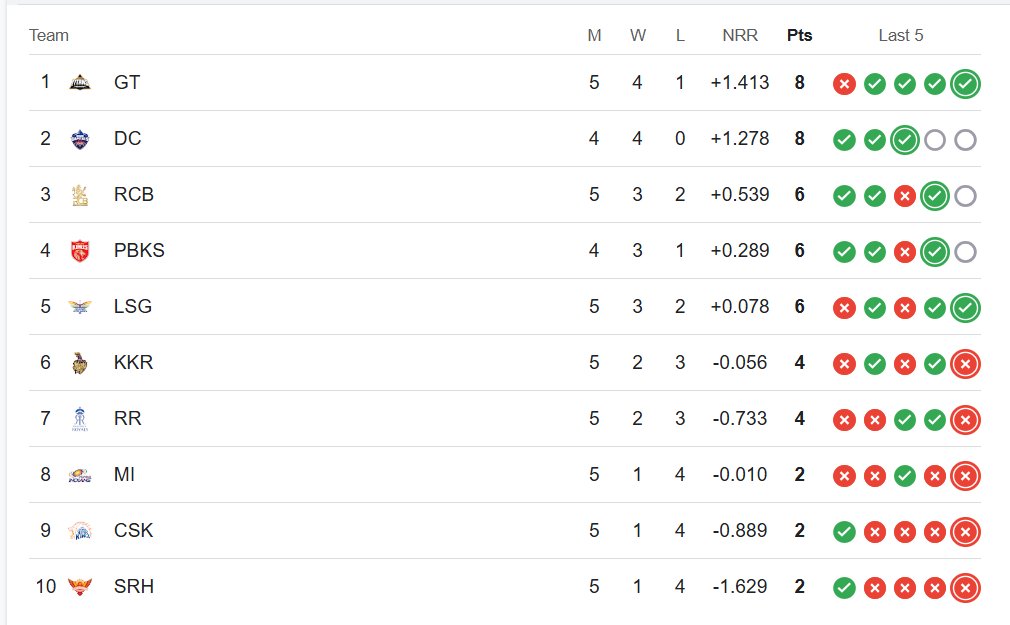Click KKR's highlighted latest loss icon
The width and height of the screenshot is (1010, 625).
(965, 364)
